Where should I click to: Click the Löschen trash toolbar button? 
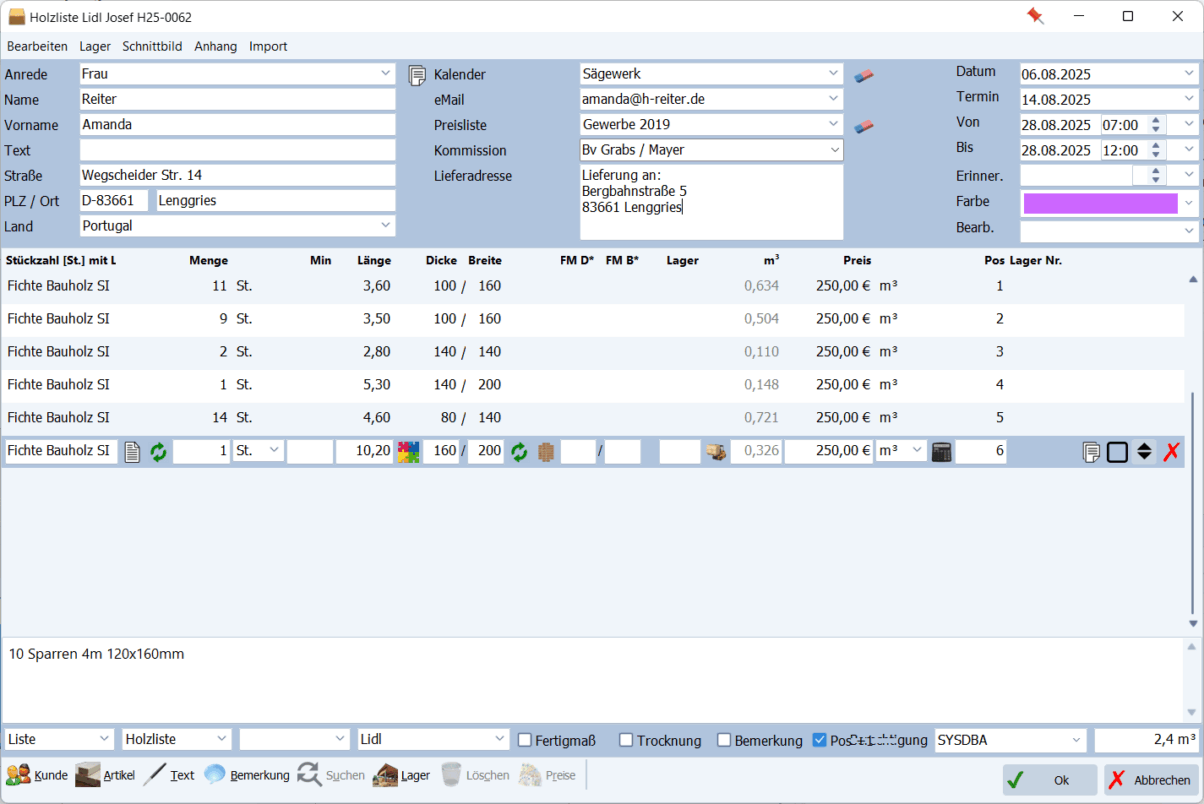coord(474,775)
